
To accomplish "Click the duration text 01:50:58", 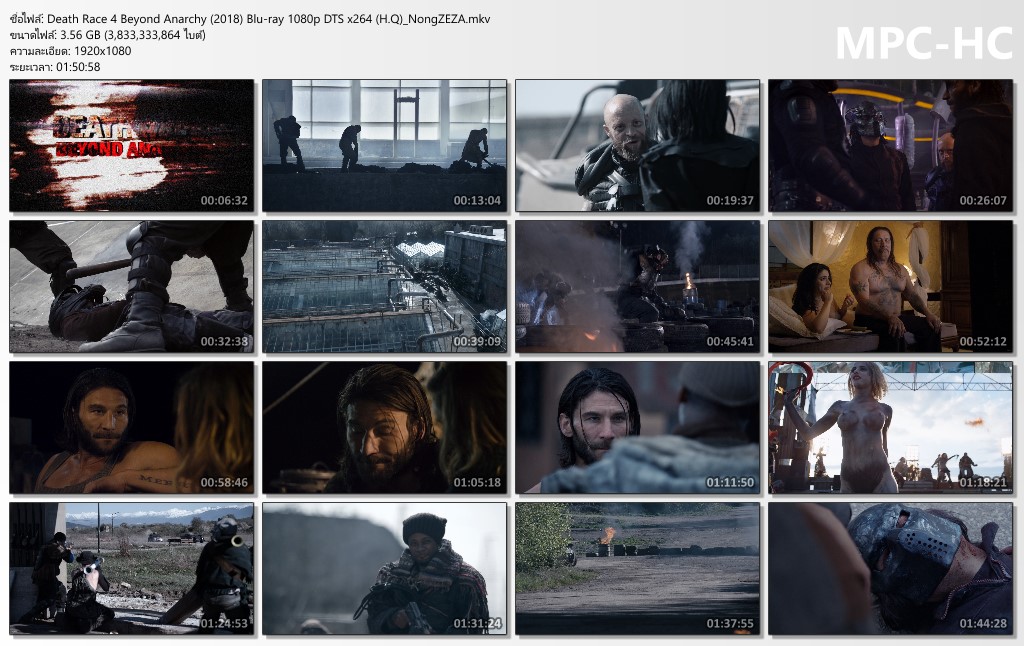I will click(78, 67).
